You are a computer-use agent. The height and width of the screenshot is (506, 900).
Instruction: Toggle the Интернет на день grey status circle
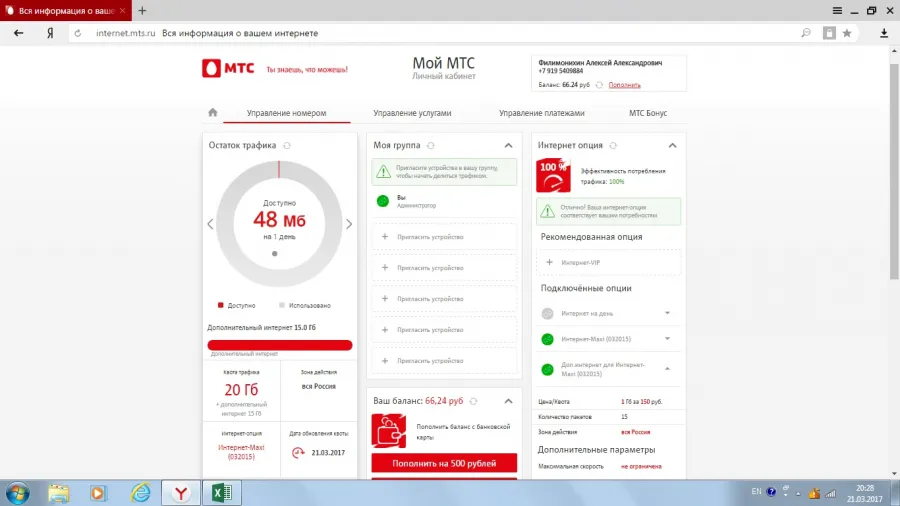click(x=548, y=313)
